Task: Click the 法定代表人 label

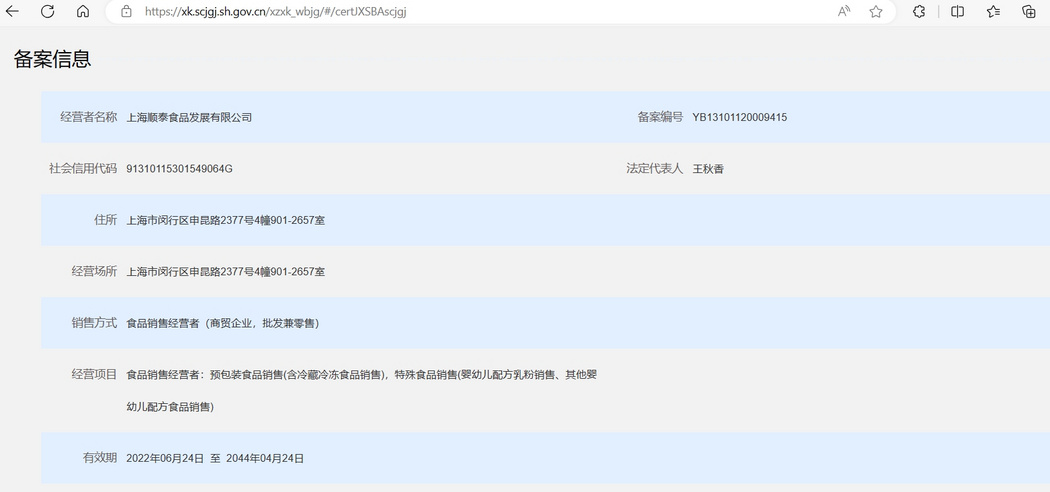Action: [654, 169]
